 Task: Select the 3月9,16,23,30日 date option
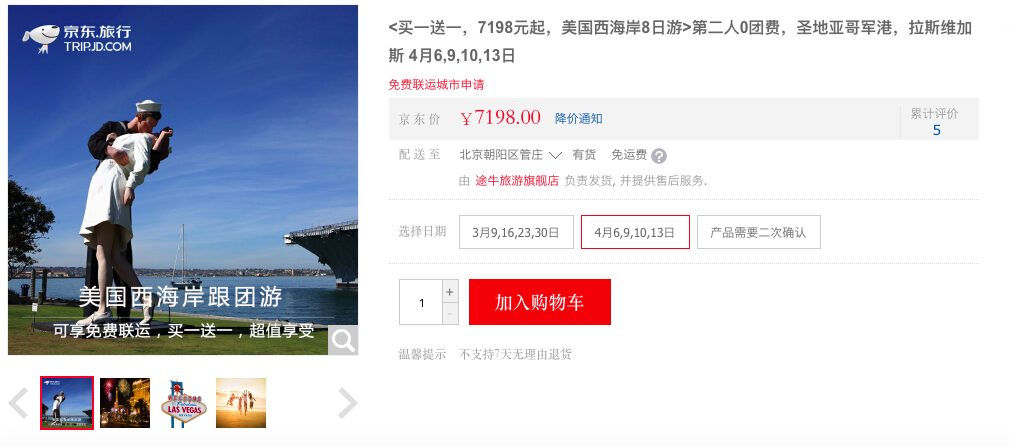[516, 232]
